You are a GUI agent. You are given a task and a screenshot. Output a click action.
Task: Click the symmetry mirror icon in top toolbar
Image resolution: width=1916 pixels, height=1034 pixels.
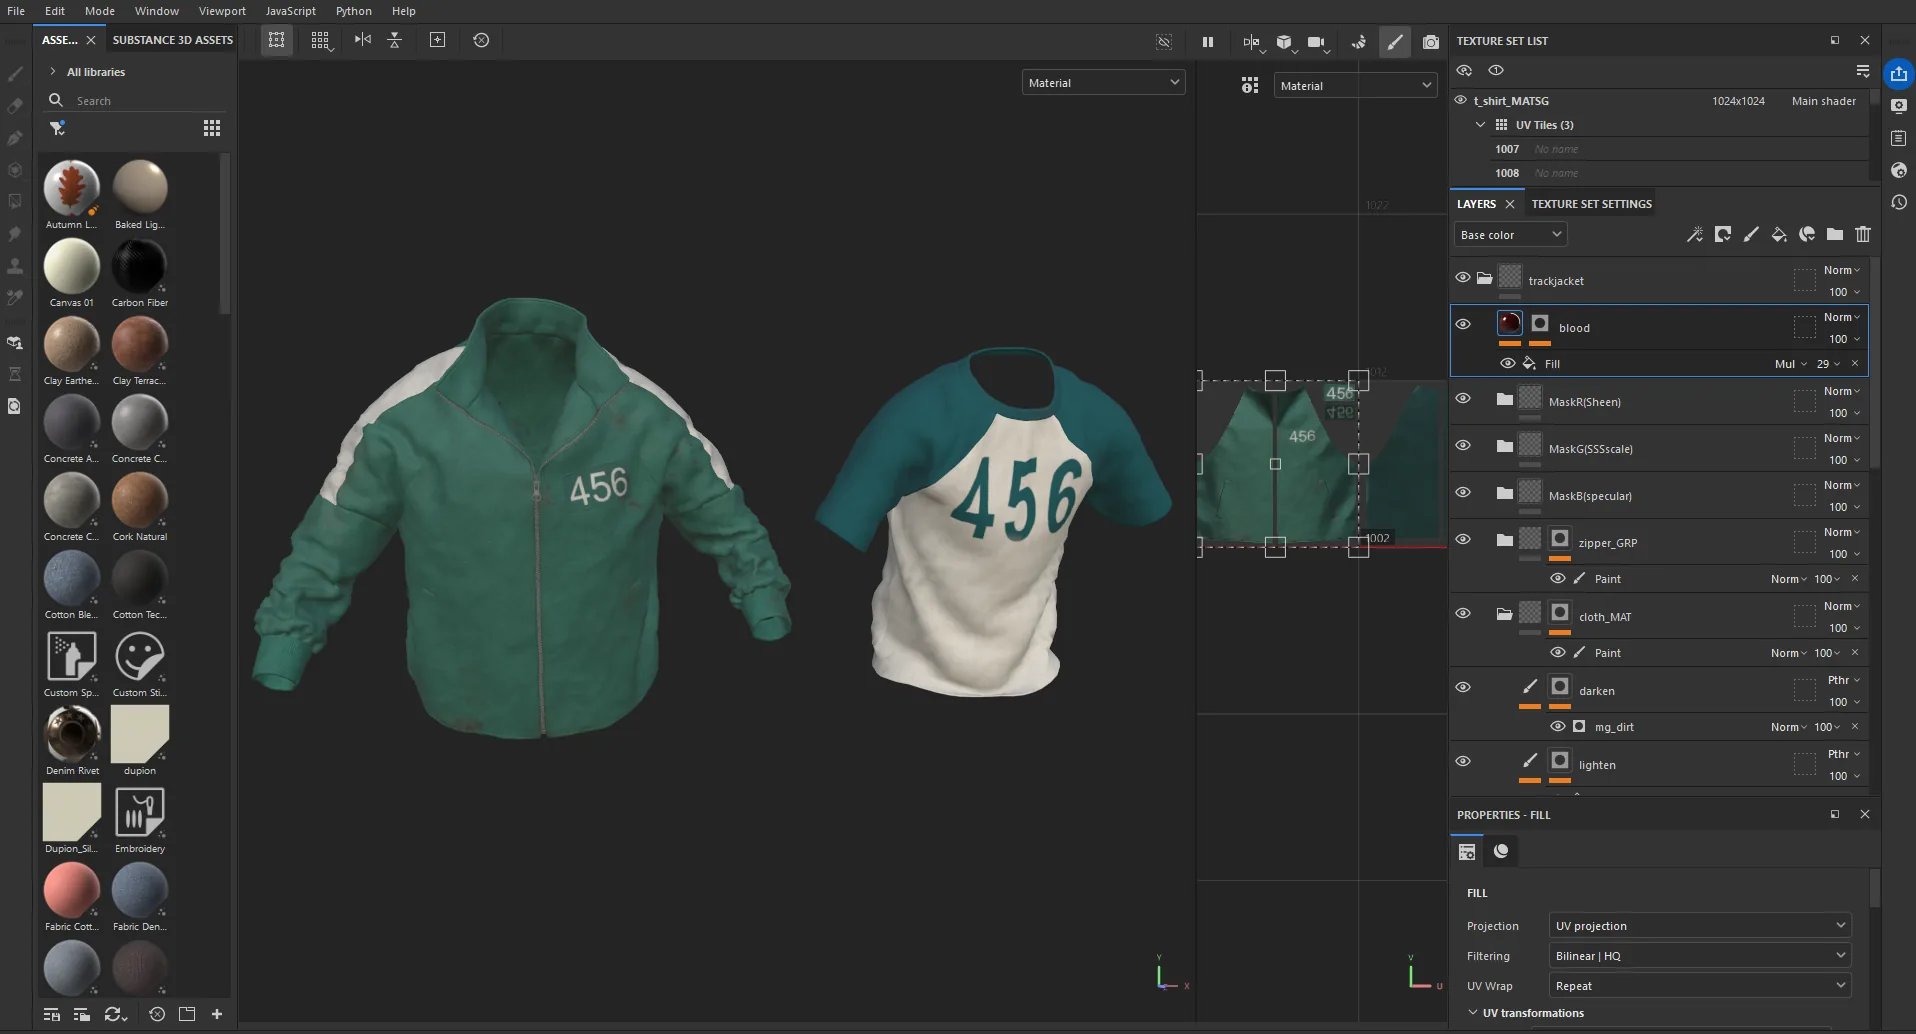click(362, 40)
